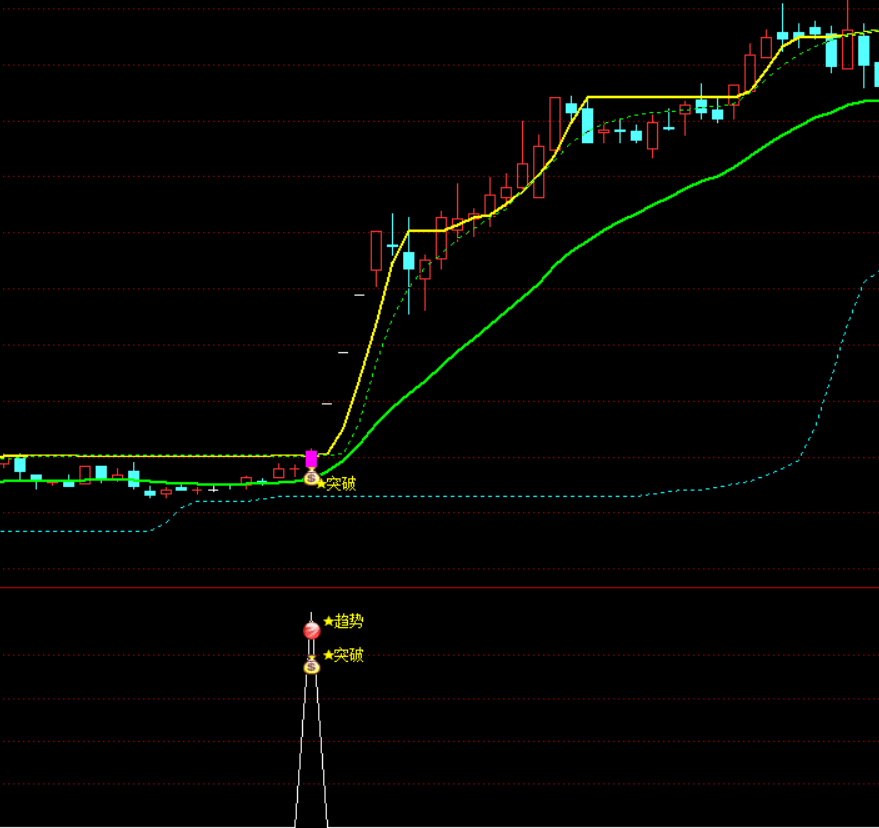Click the red ball icon beside 趋势
Image resolution: width=879 pixels, height=828 pixels.
[x=312, y=630]
